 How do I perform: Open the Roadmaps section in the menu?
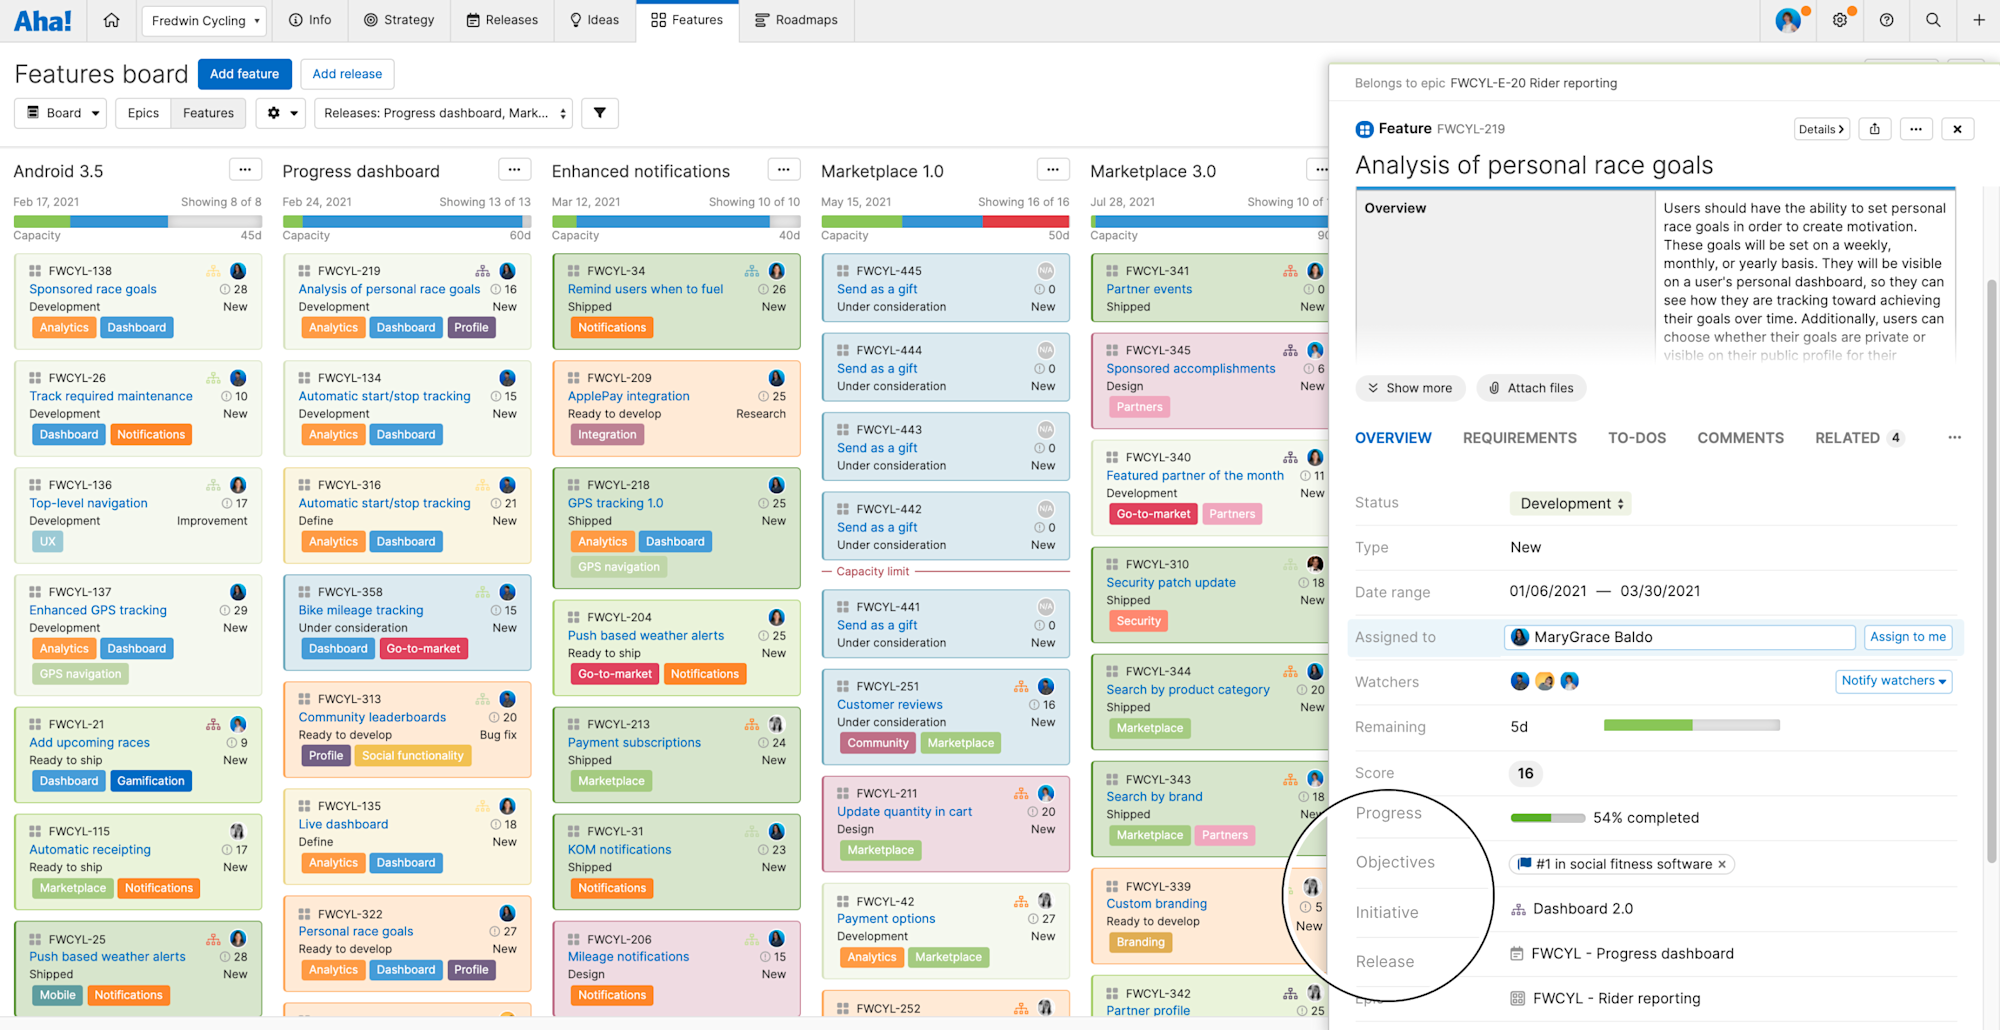(x=797, y=20)
